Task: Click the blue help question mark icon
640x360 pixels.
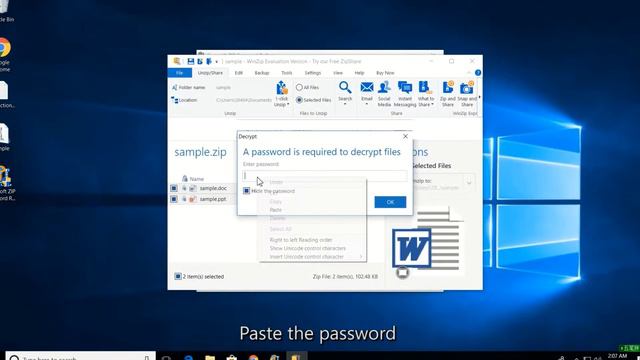Action: 478,73
